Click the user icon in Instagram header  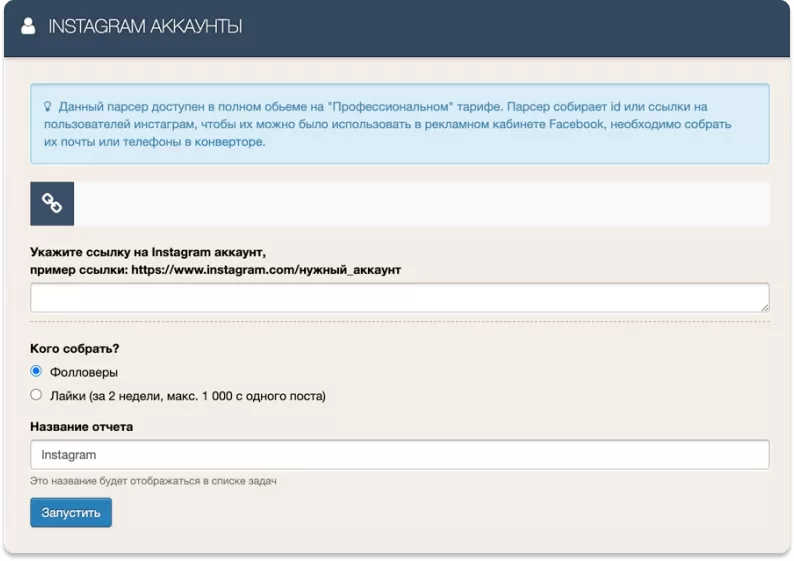pos(28,26)
